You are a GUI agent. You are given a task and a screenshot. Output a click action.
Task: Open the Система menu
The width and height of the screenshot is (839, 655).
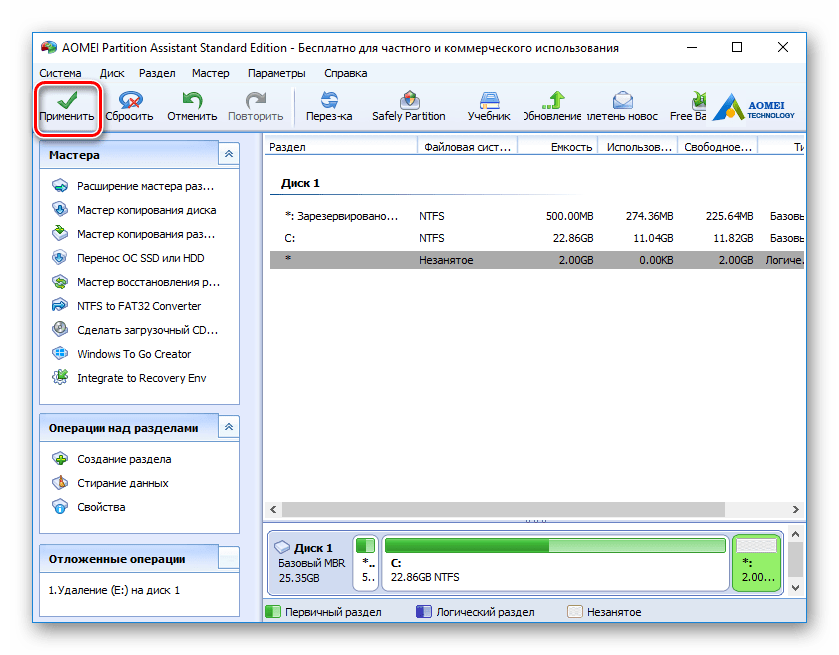[60, 73]
